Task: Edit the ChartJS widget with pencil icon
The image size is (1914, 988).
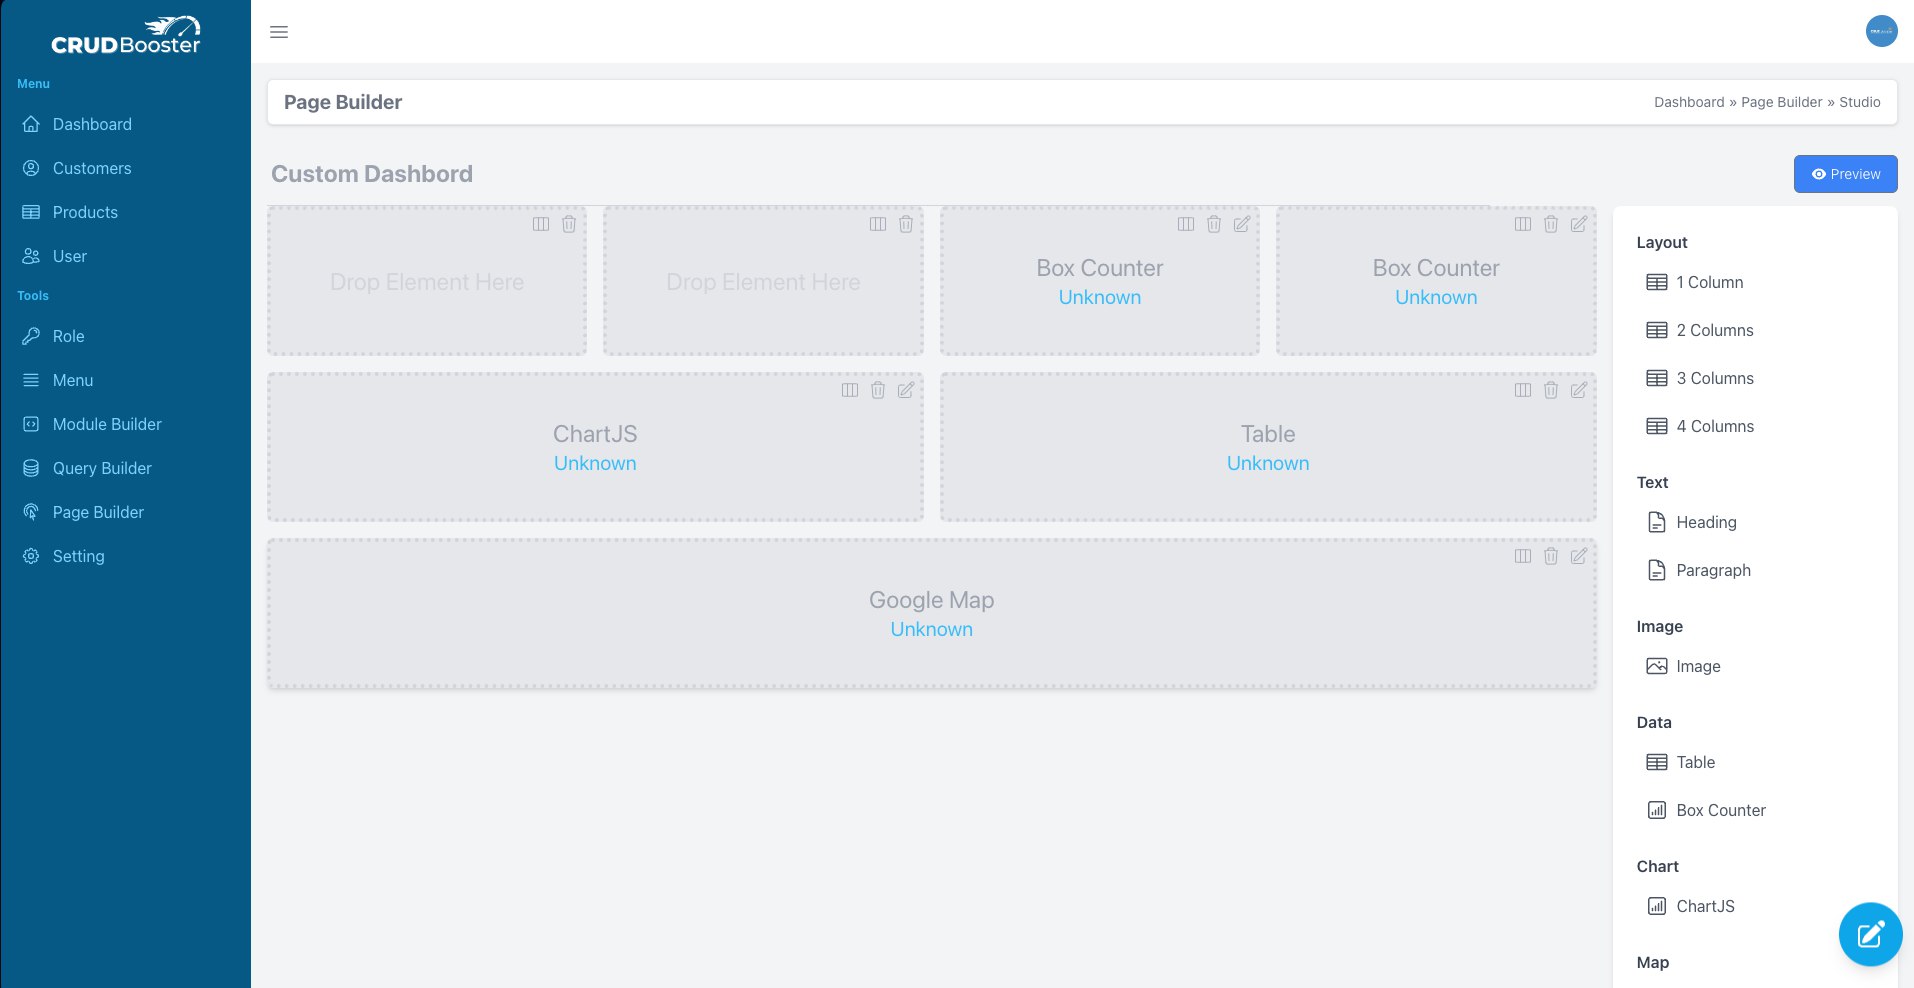Action: tap(905, 390)
